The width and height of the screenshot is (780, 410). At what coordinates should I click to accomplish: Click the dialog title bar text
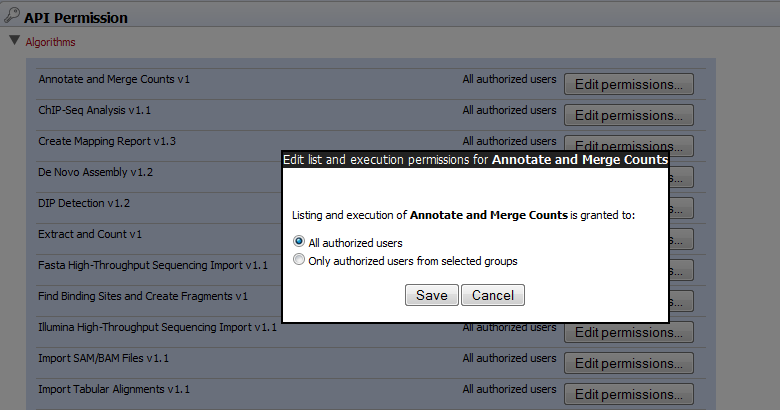point(475,160)
